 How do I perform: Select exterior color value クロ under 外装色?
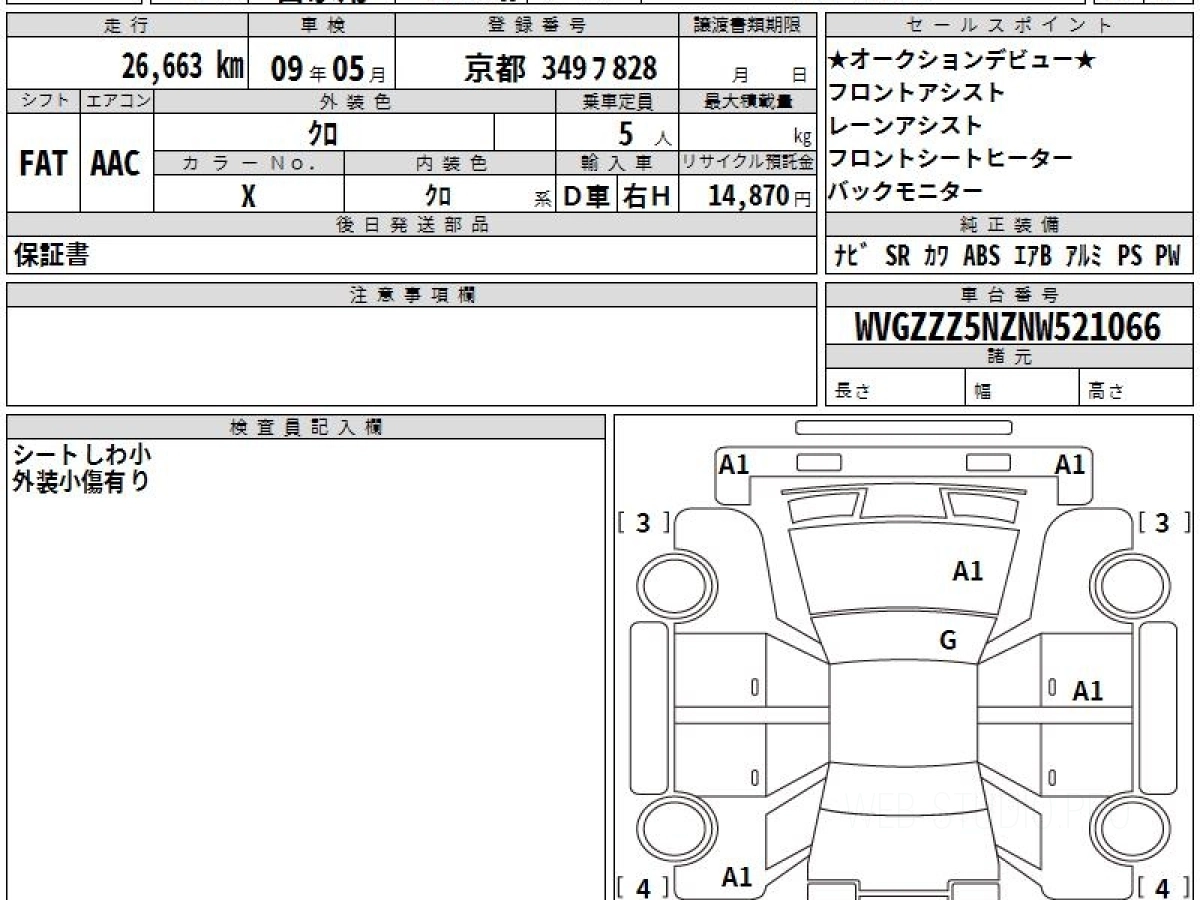(323, 132)
